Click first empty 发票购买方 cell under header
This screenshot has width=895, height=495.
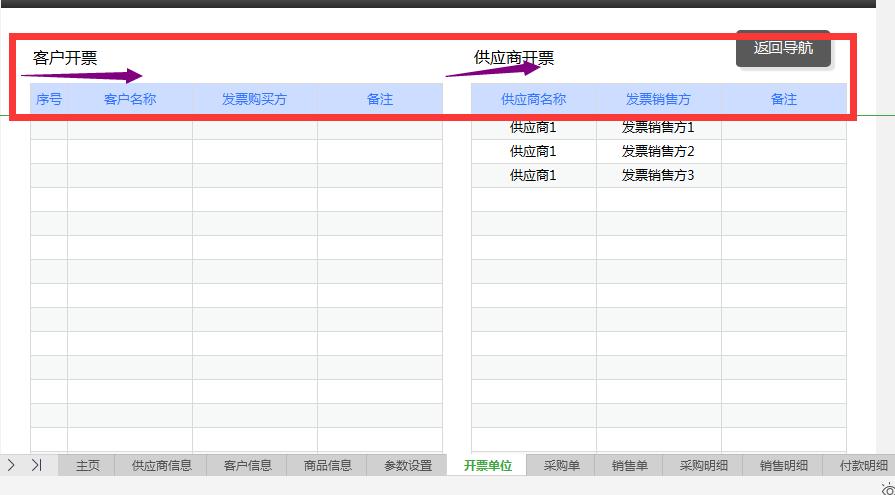(x=255, y=128)
